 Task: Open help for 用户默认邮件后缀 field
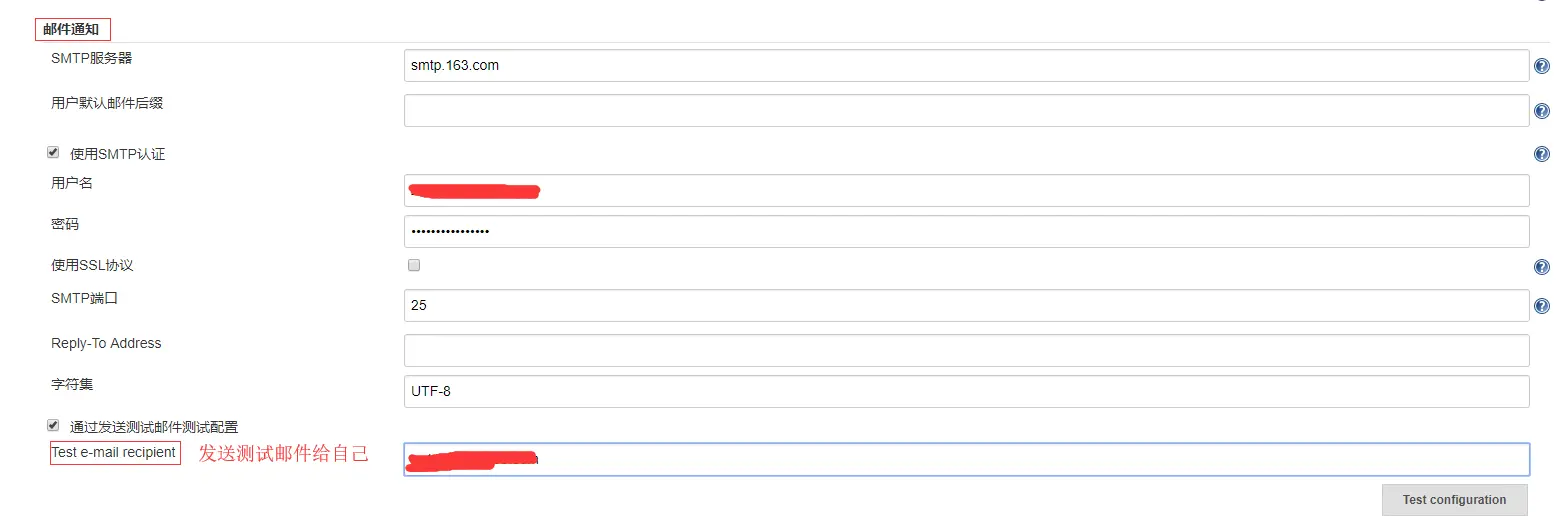[1541, 111]
